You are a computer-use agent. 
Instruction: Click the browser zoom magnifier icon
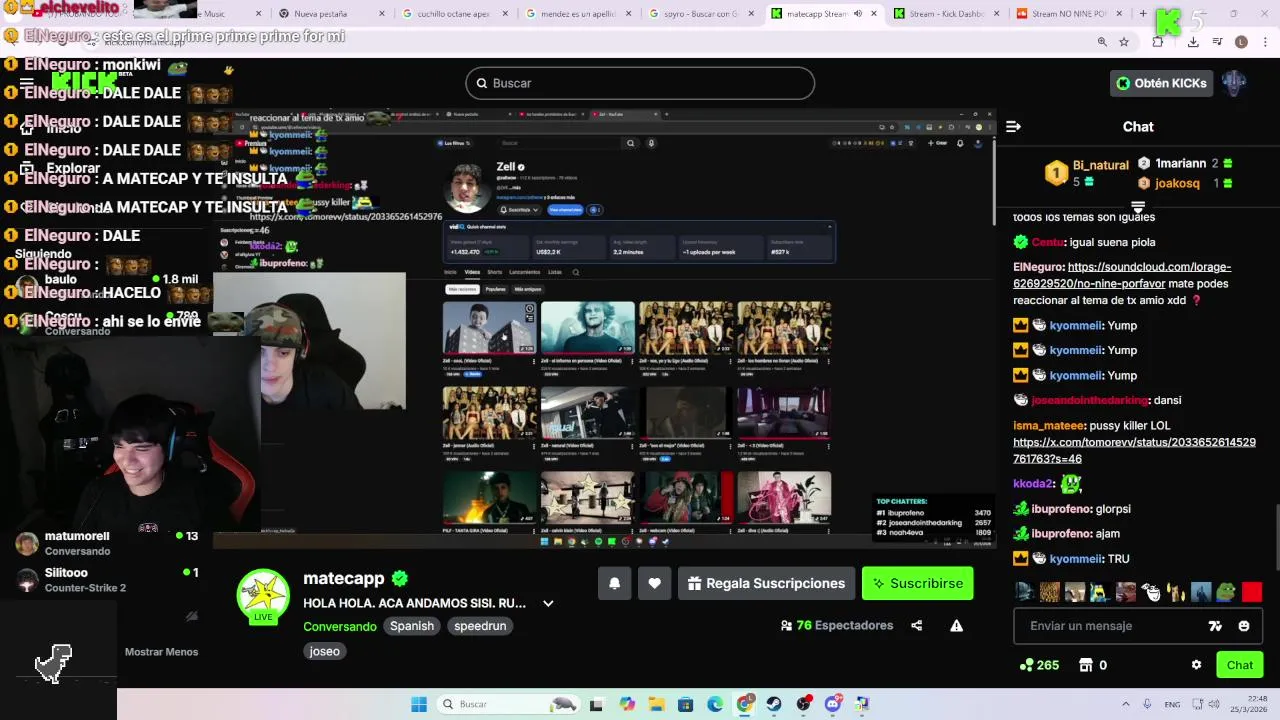[1102, 42]
